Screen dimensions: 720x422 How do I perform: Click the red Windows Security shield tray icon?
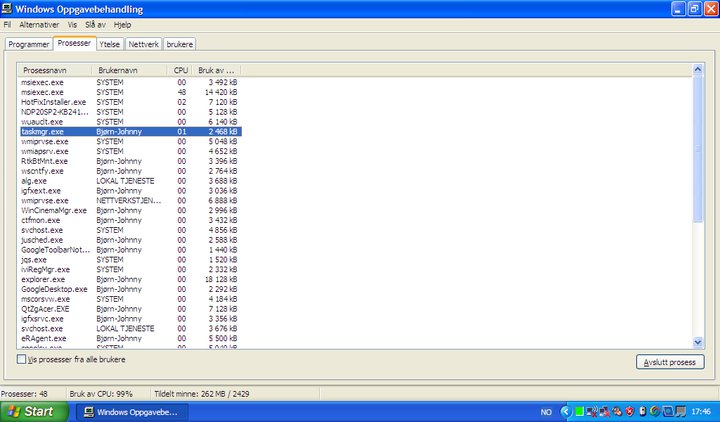(x=630, y=411)
